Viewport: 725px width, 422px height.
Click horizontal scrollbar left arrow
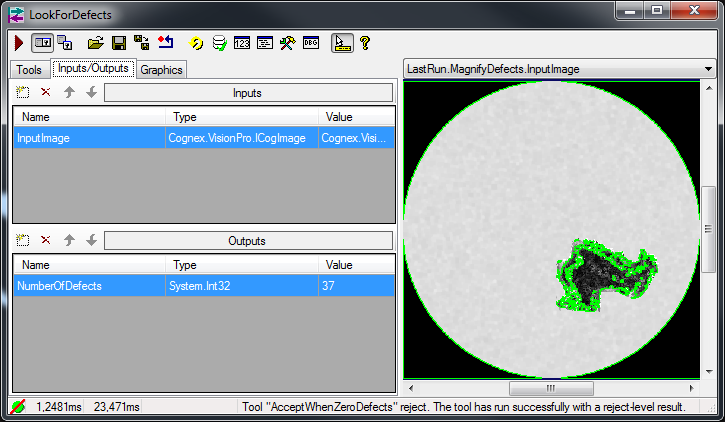(411, 388)
